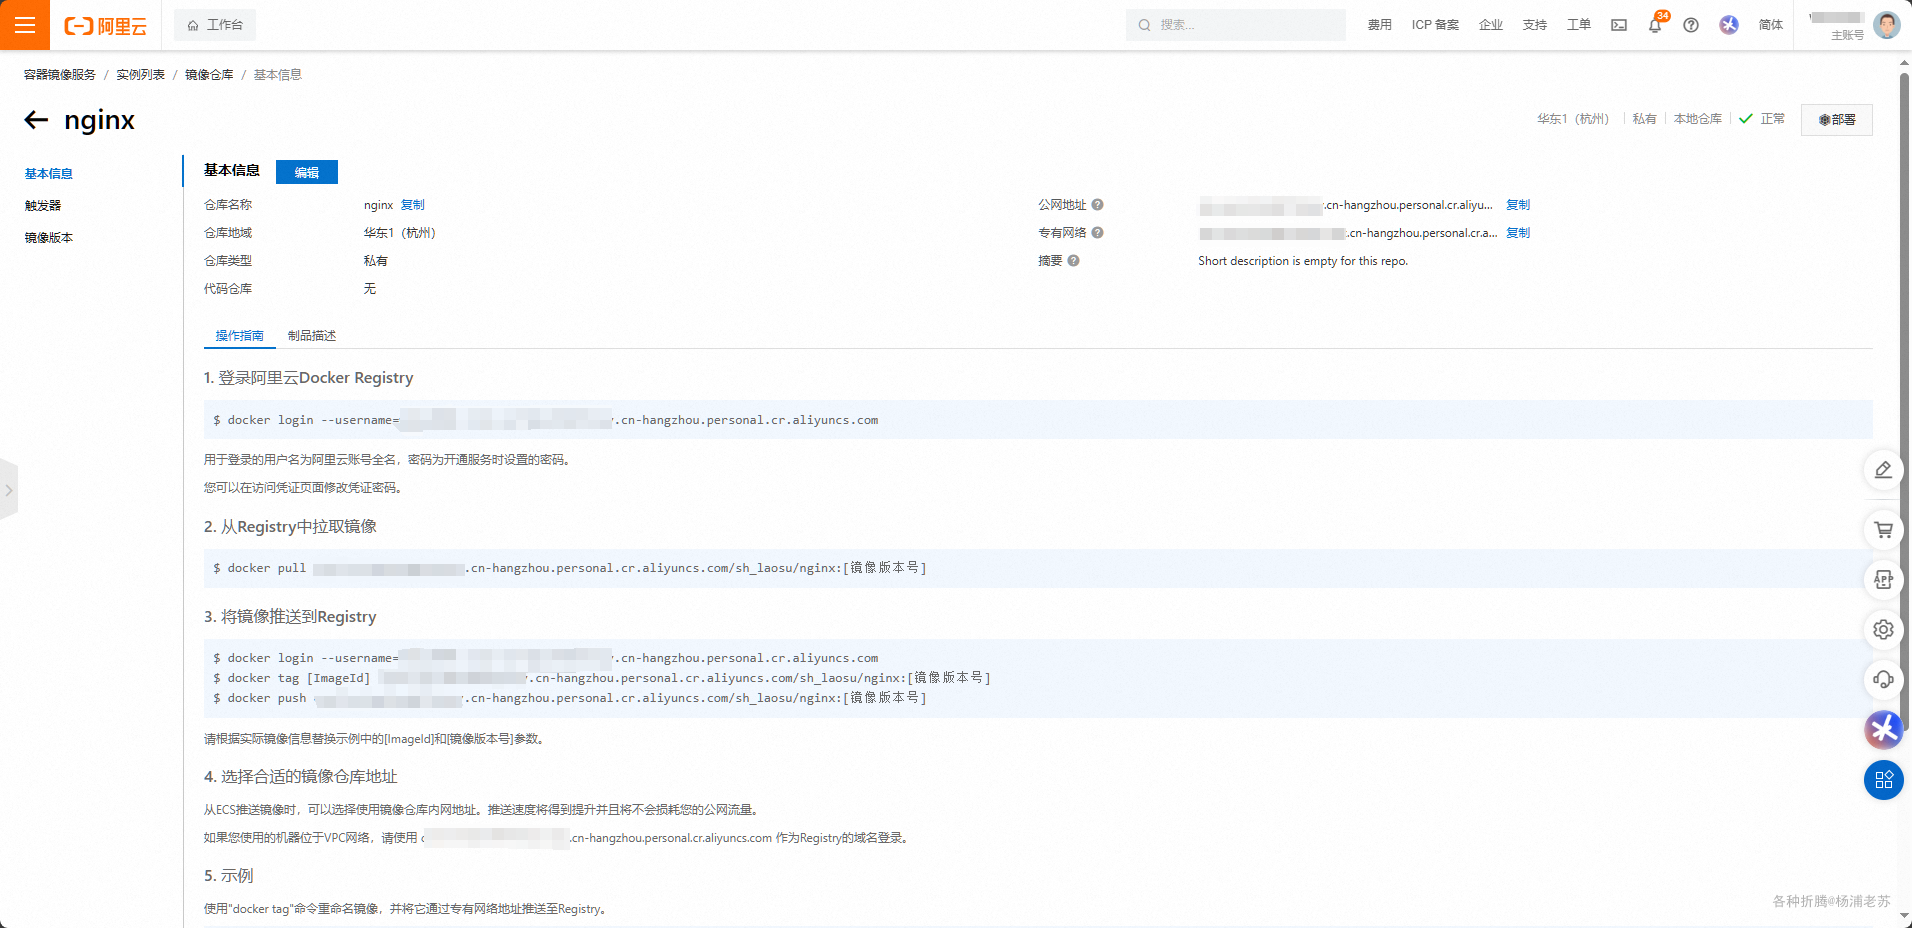Click the docker push command line

tap(570, 698)
